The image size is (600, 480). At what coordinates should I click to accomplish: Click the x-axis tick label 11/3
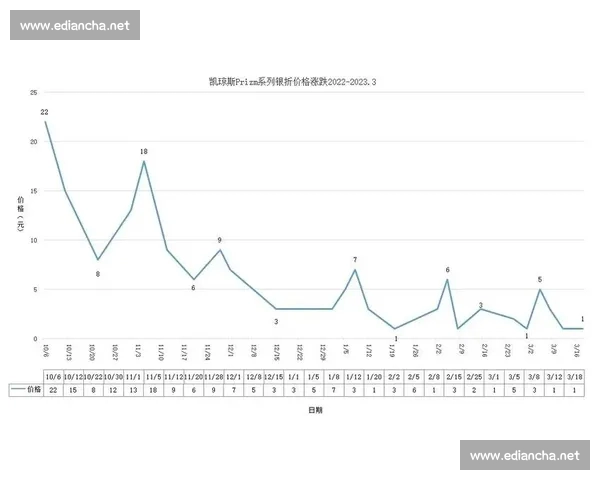click(x=138, y=351)
